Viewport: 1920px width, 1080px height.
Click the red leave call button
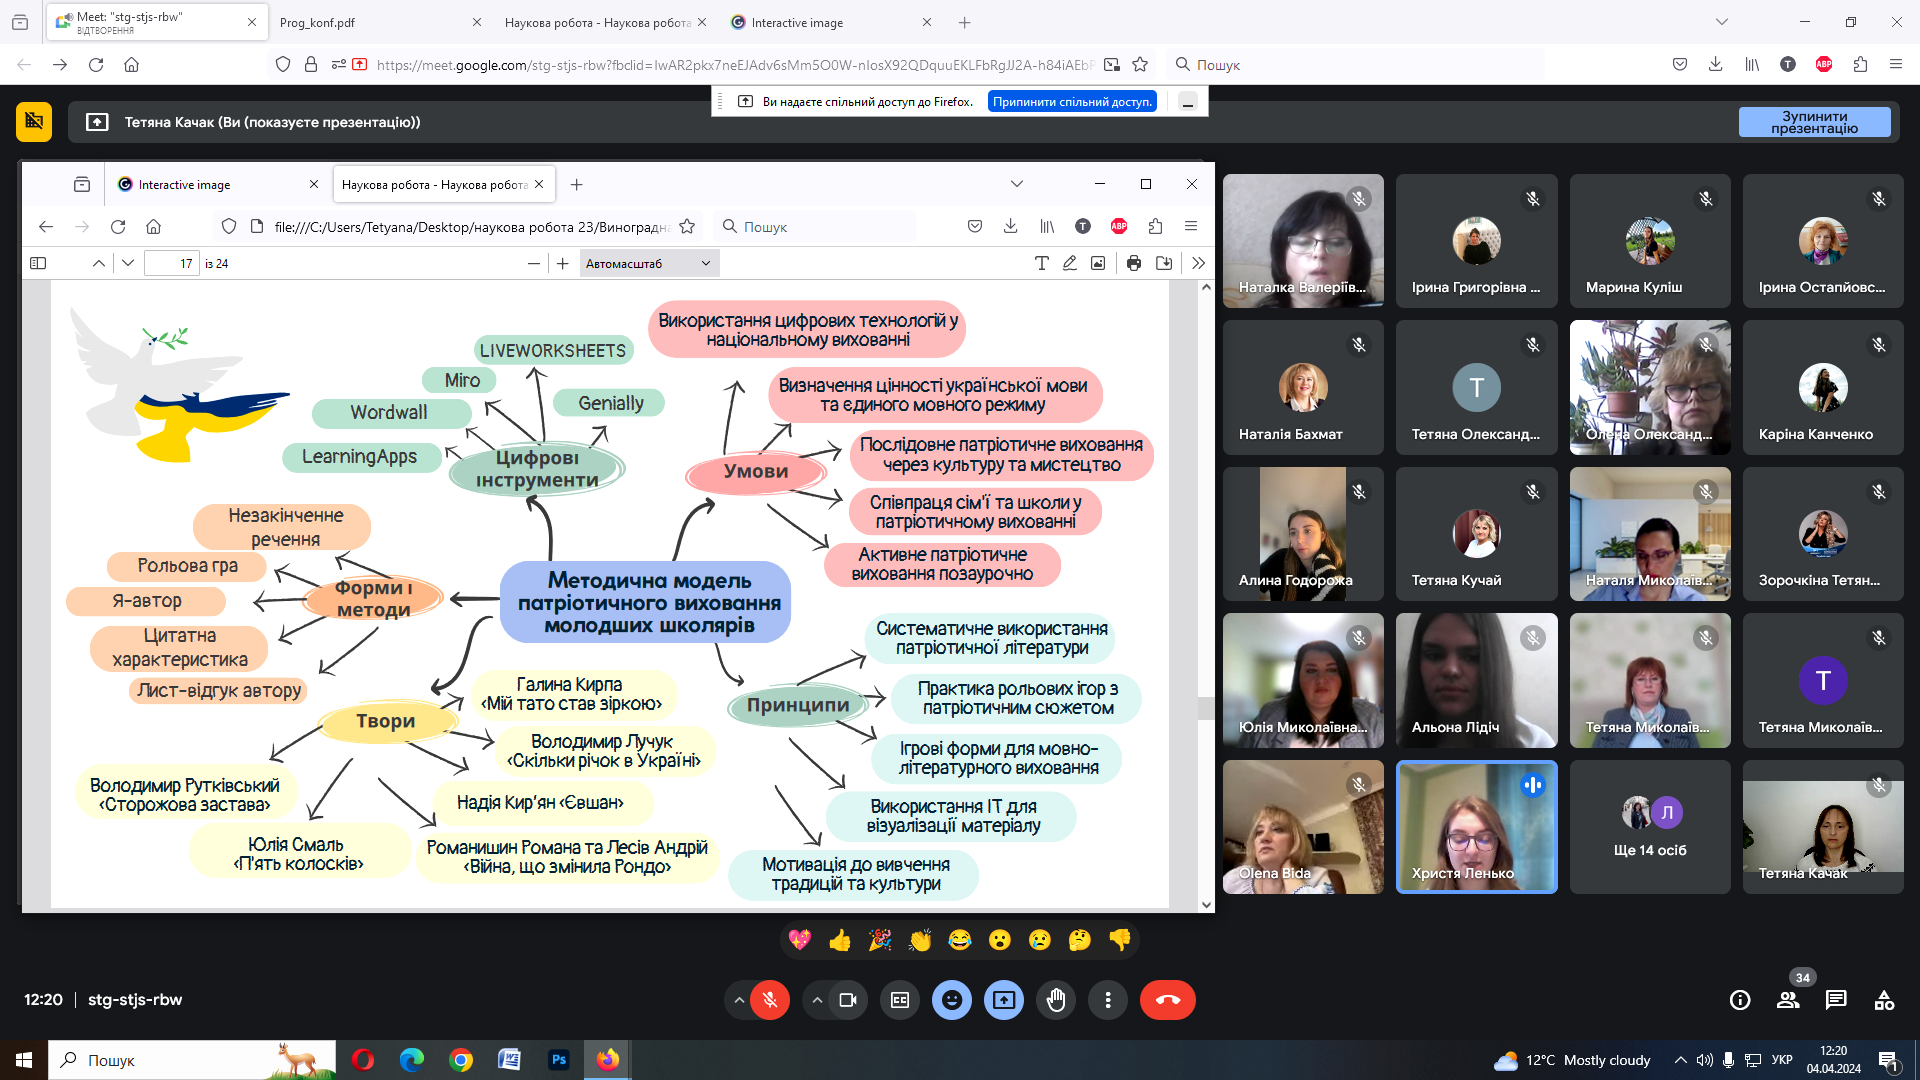[1167, 1000]
